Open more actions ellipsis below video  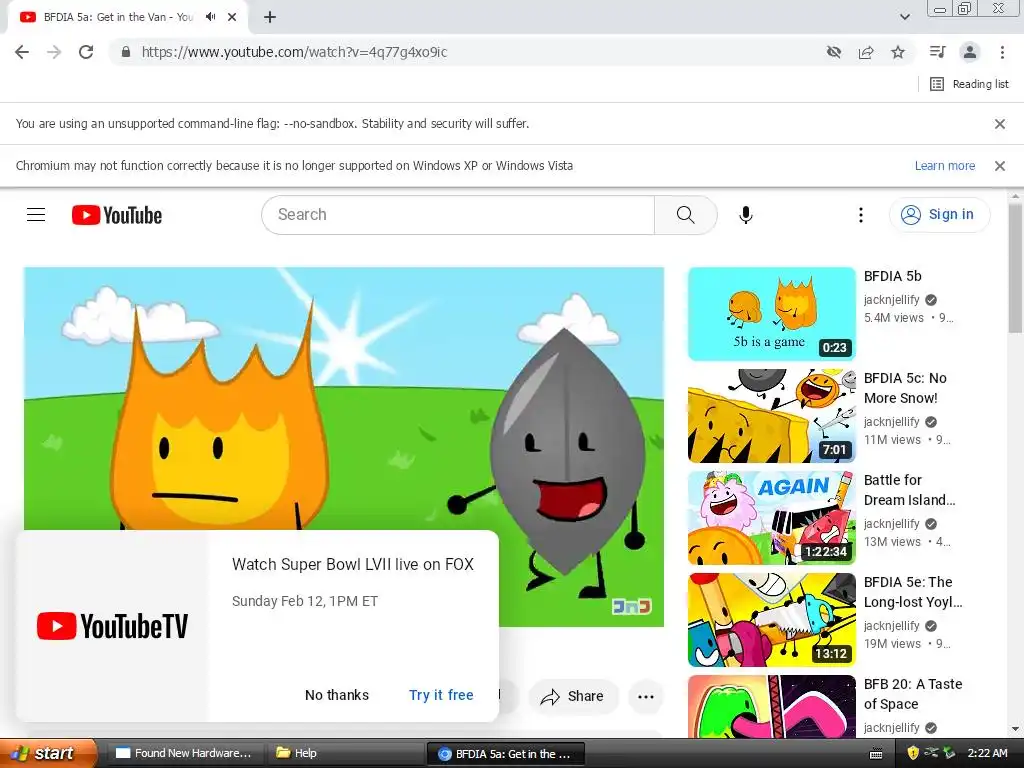tap(646, 697)
